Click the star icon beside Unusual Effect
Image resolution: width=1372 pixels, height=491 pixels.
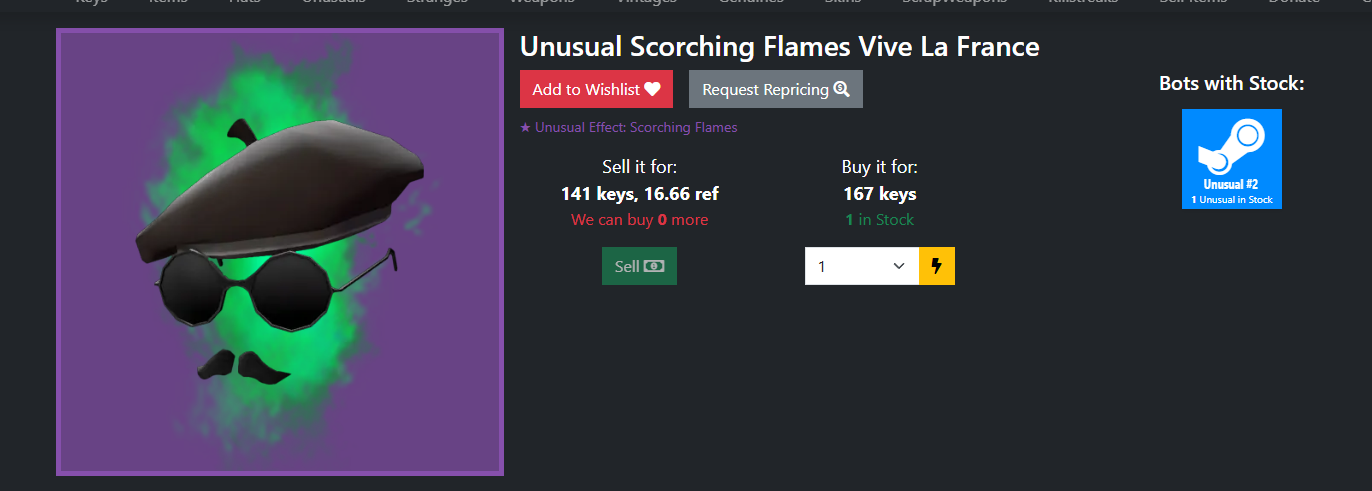(525, 128)
